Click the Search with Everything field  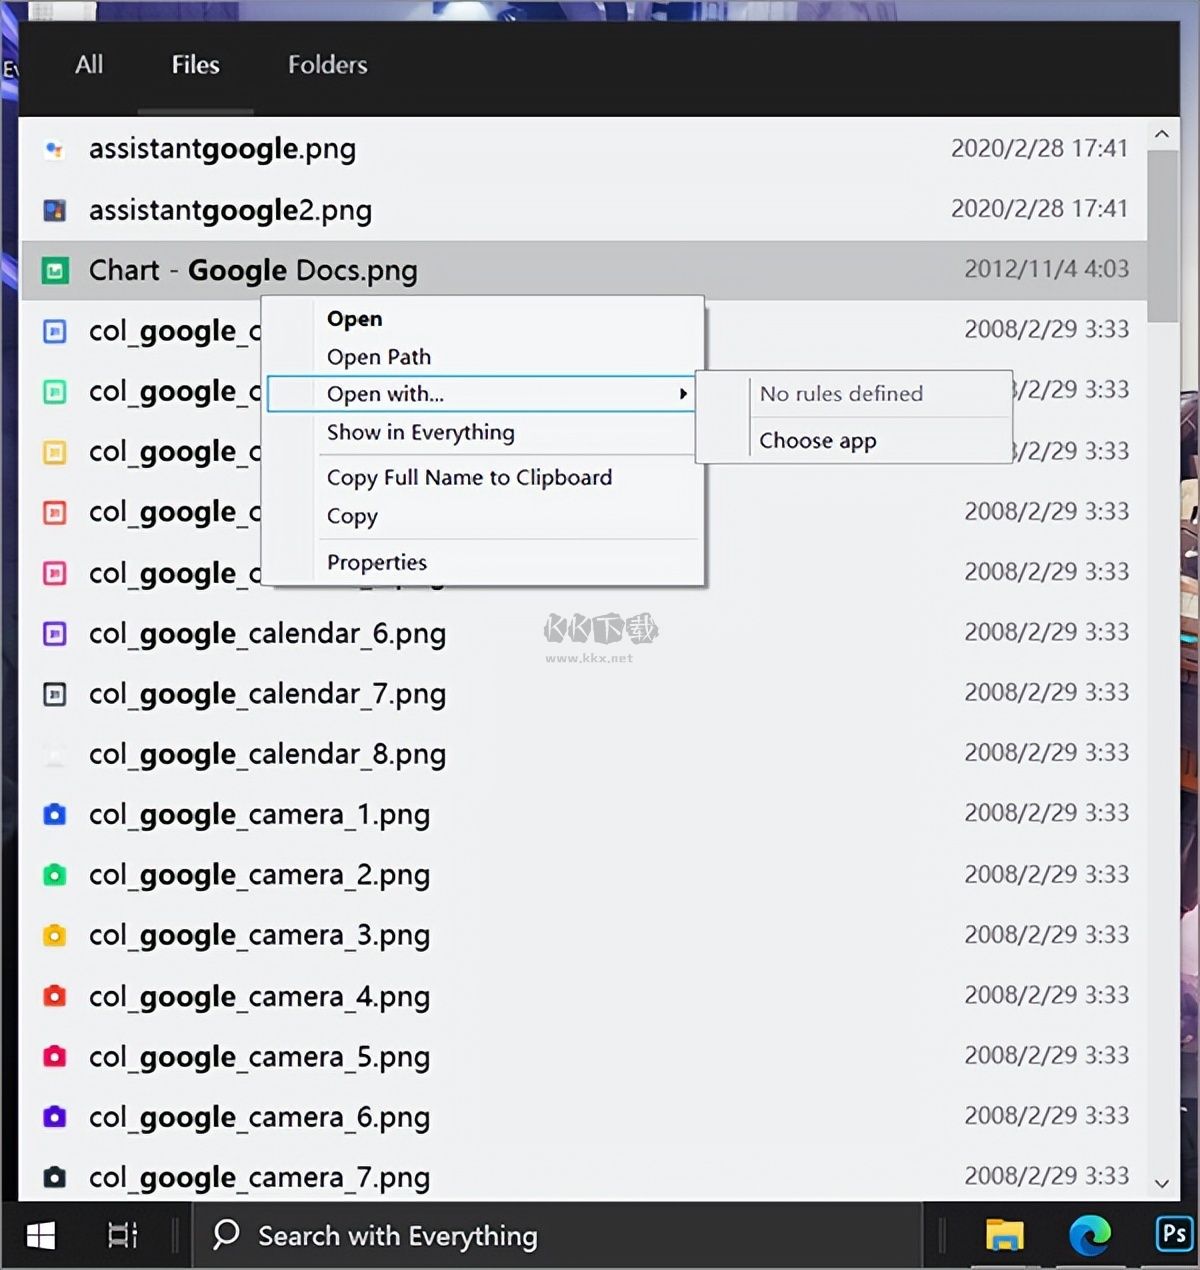[555, 1236]
